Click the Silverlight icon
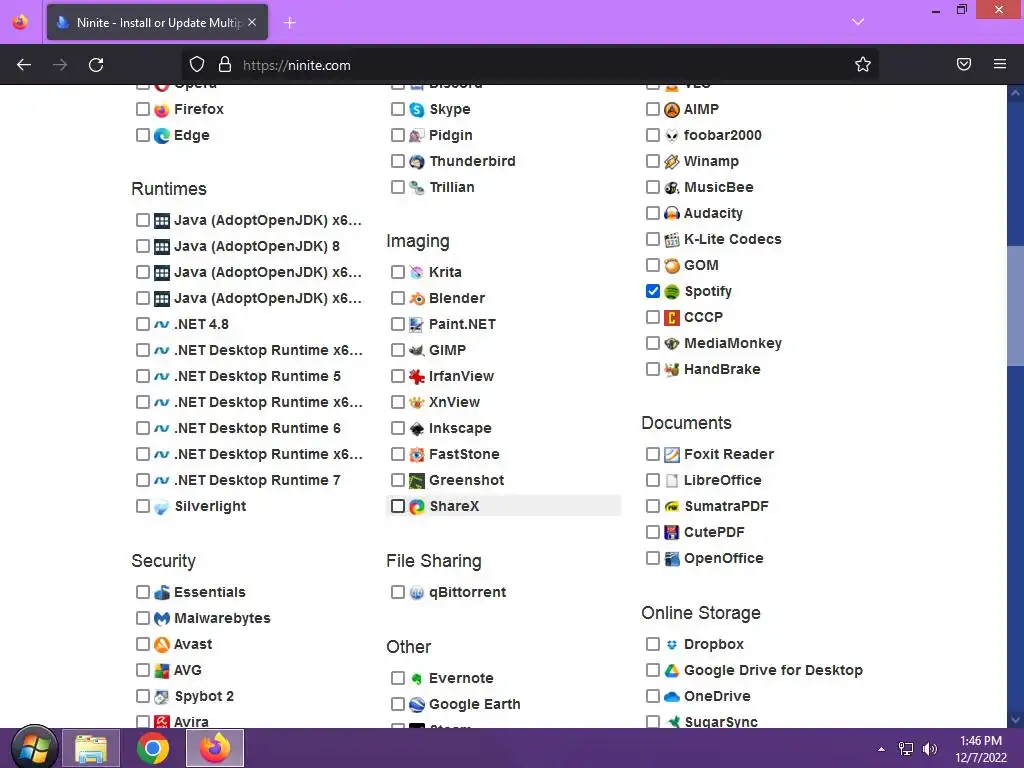 161,507
